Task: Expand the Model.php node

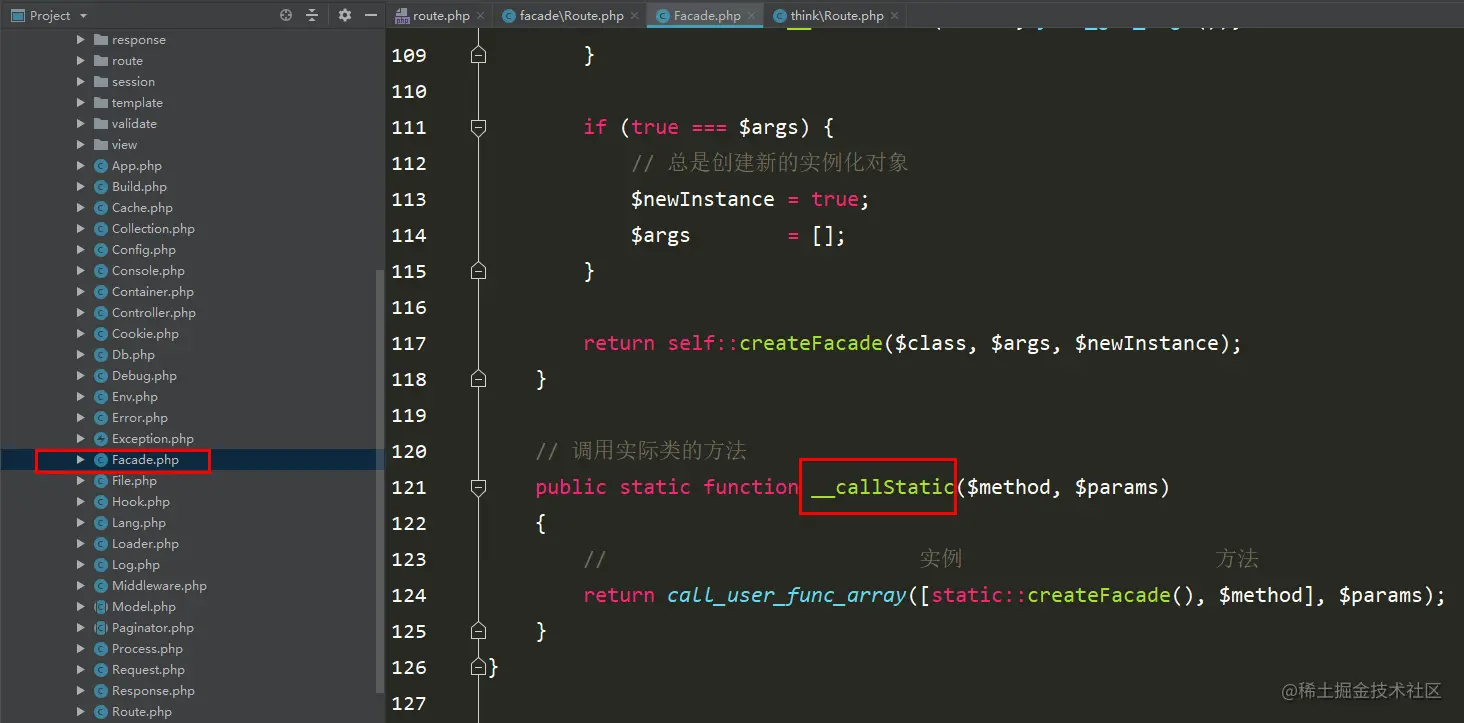Action: (x=81, y=607)
